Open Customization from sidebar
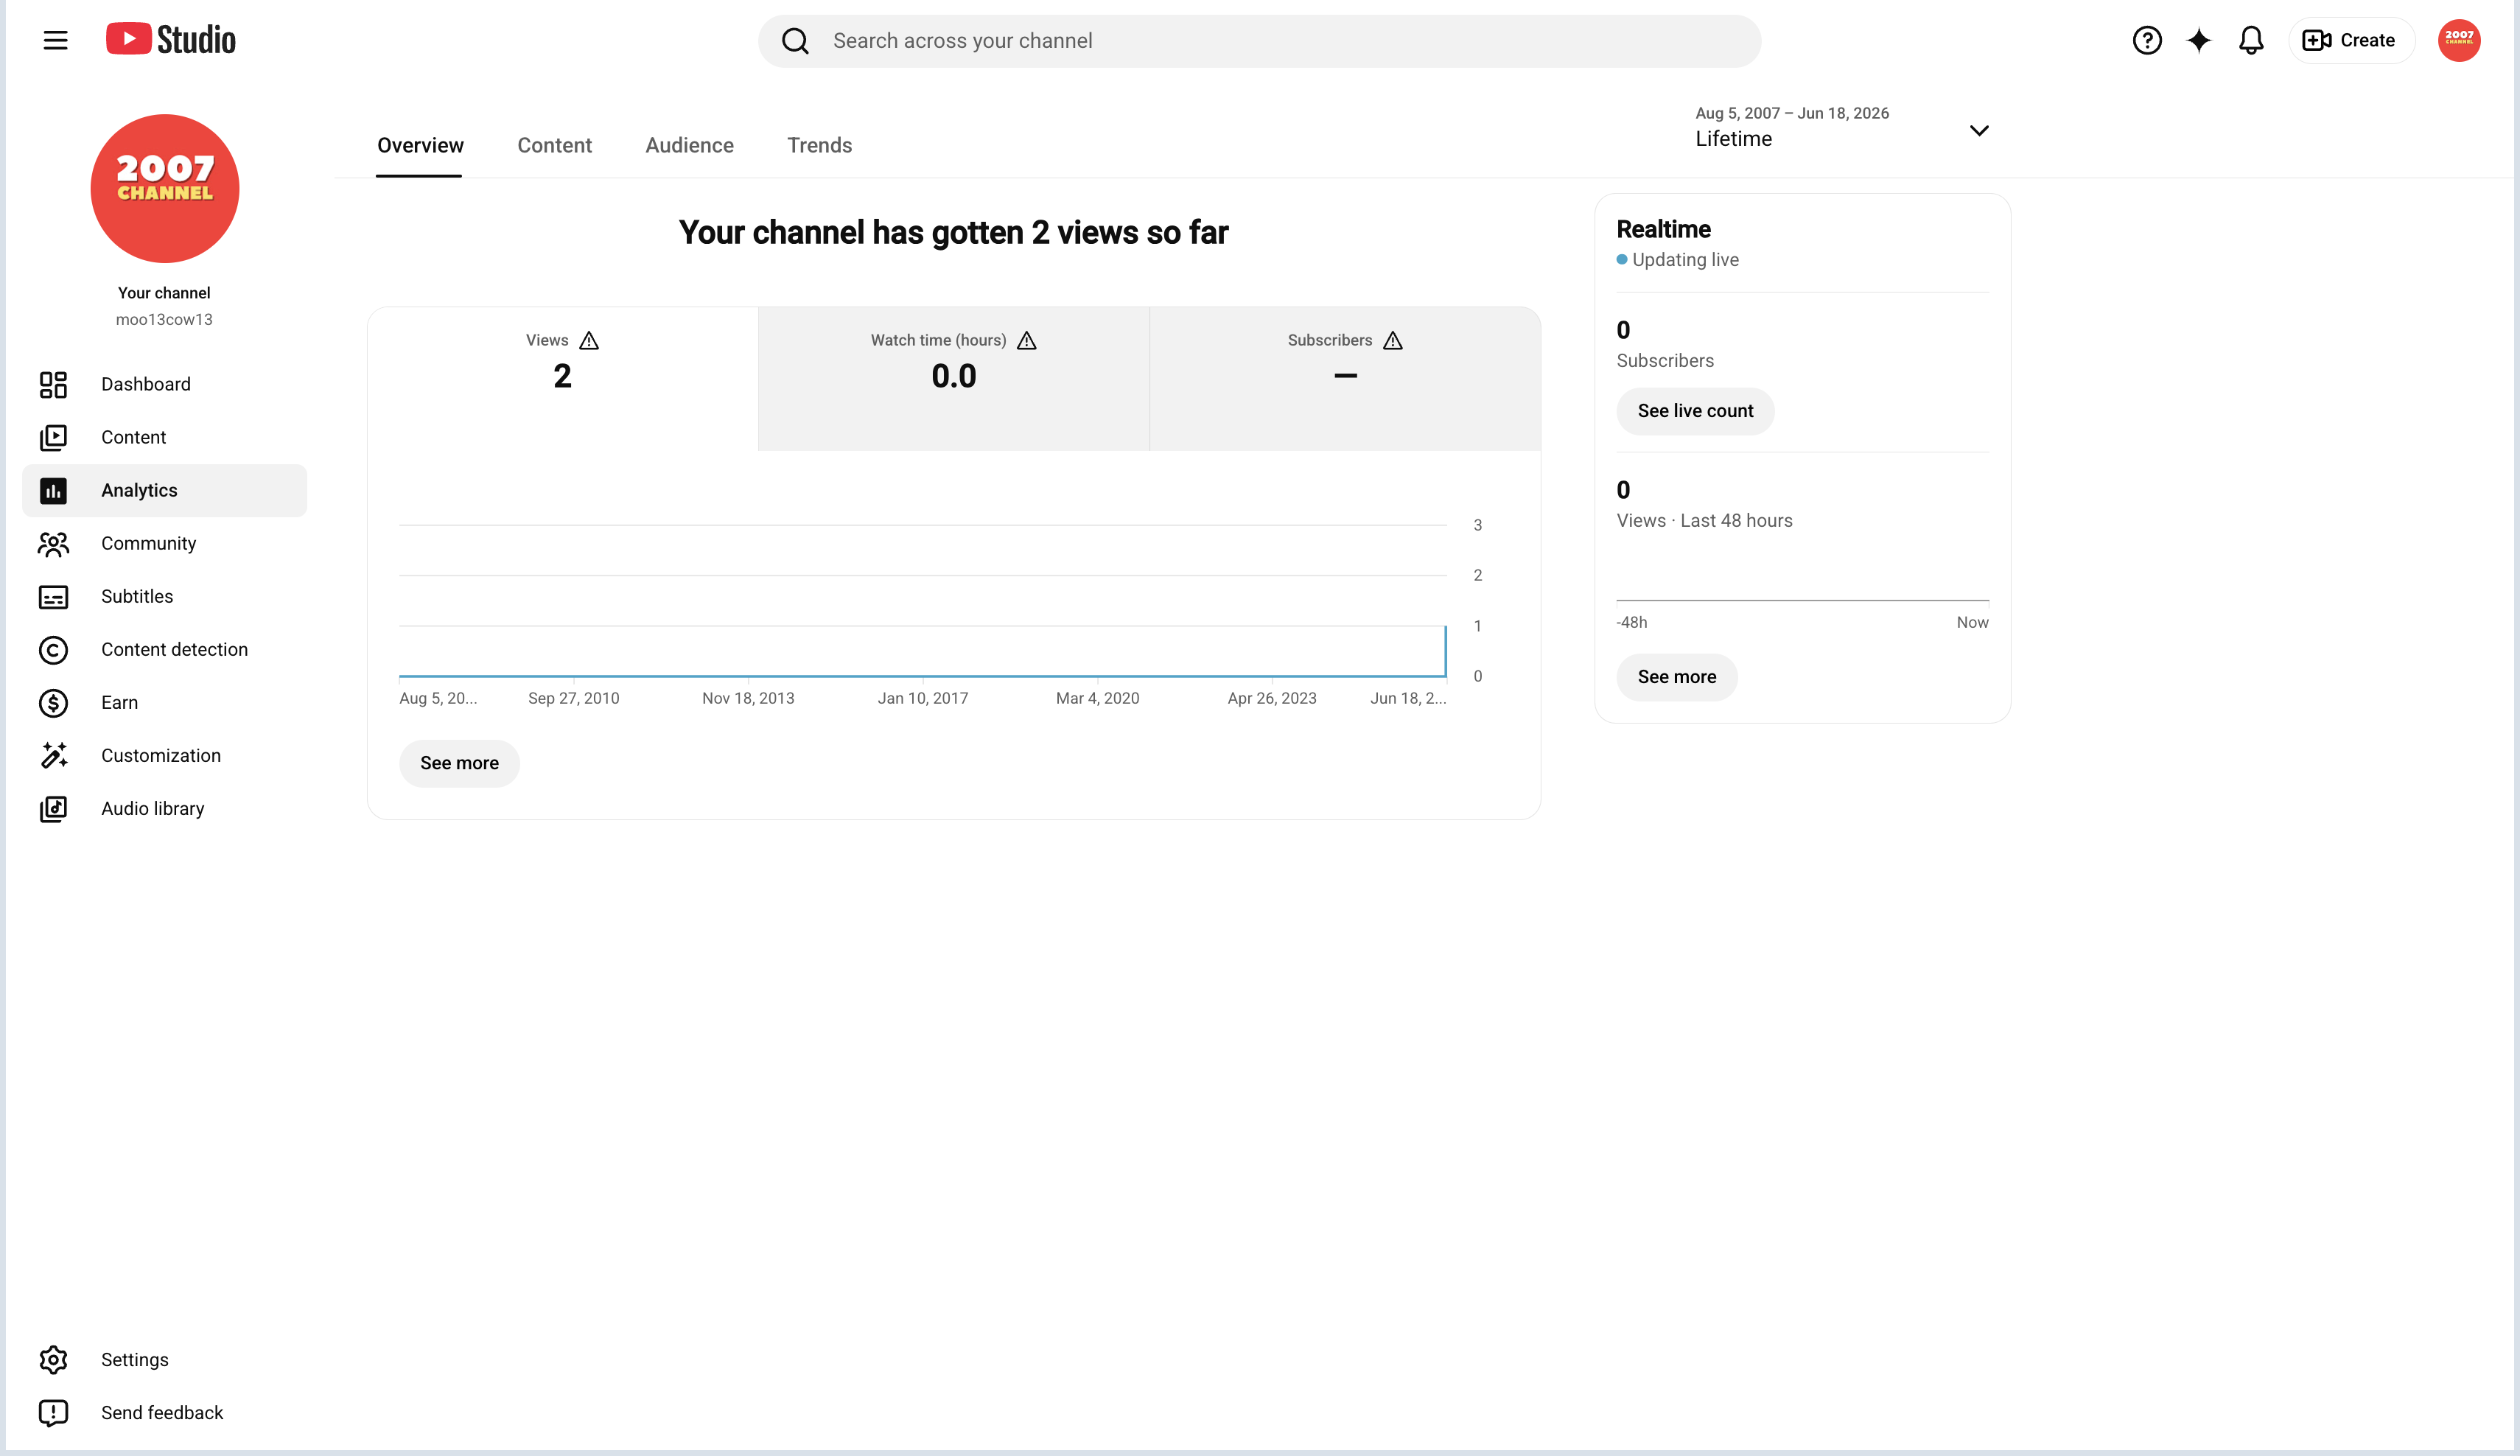This screenshot has height=1456, width=2520. click(x=164, y=755)
